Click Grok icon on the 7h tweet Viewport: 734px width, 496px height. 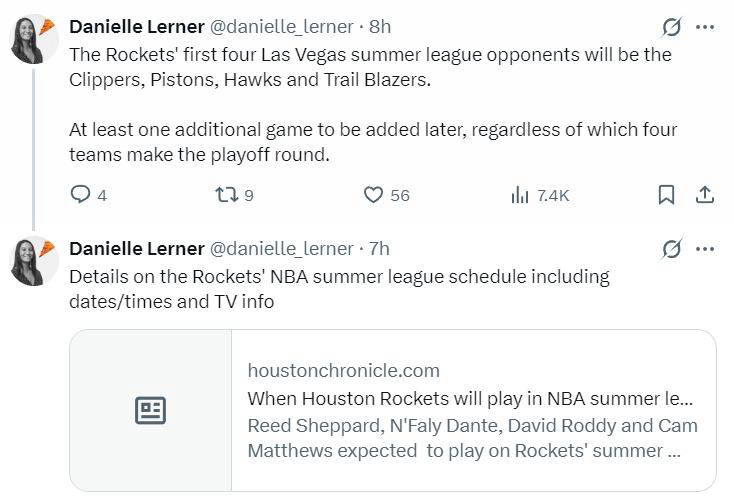672,249
